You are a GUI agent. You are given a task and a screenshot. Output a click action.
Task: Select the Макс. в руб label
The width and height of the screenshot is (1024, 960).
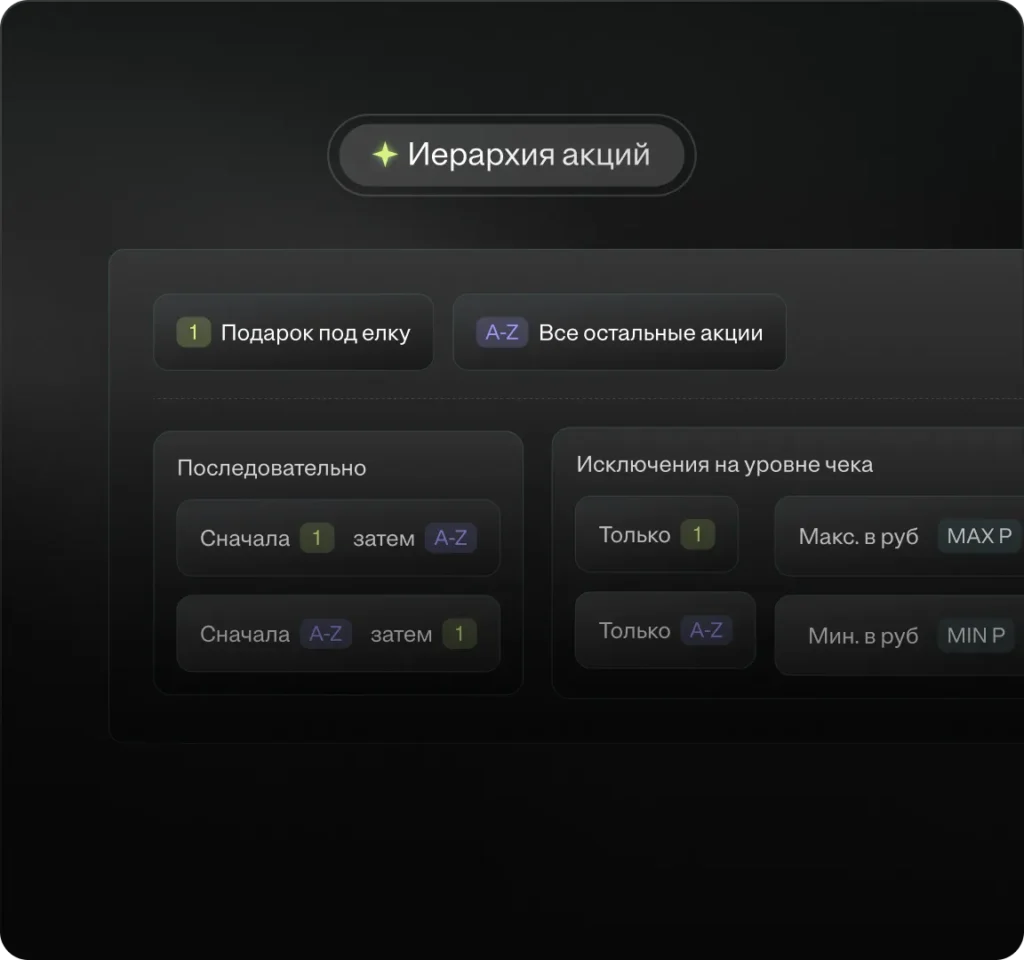pyautogui.click(x=858, y=537)
